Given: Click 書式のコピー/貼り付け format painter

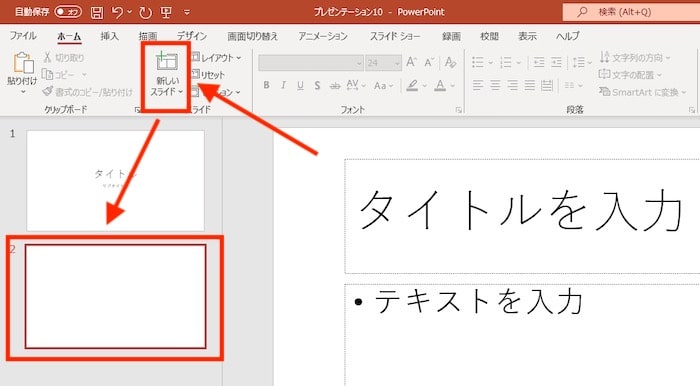Looking at the screenshot, I should pyautogui.click(x=88, y=92).
